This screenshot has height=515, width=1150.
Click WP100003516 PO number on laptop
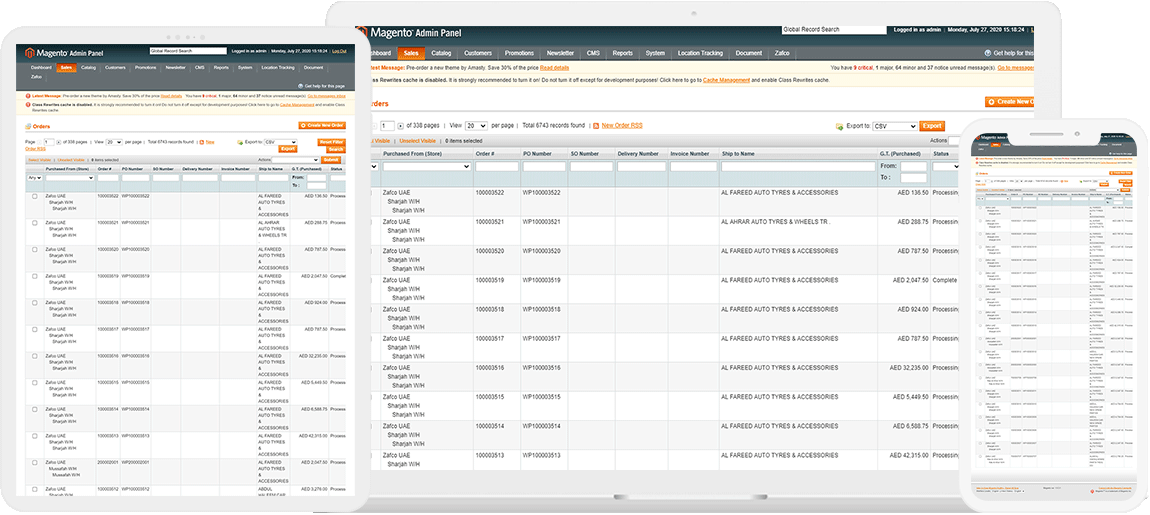(x=541, y=368)
